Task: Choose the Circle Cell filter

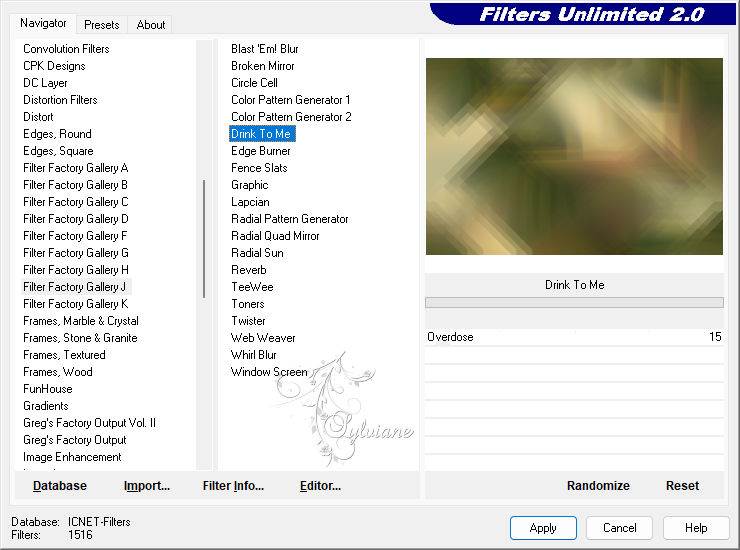Action: coord(254,83)
